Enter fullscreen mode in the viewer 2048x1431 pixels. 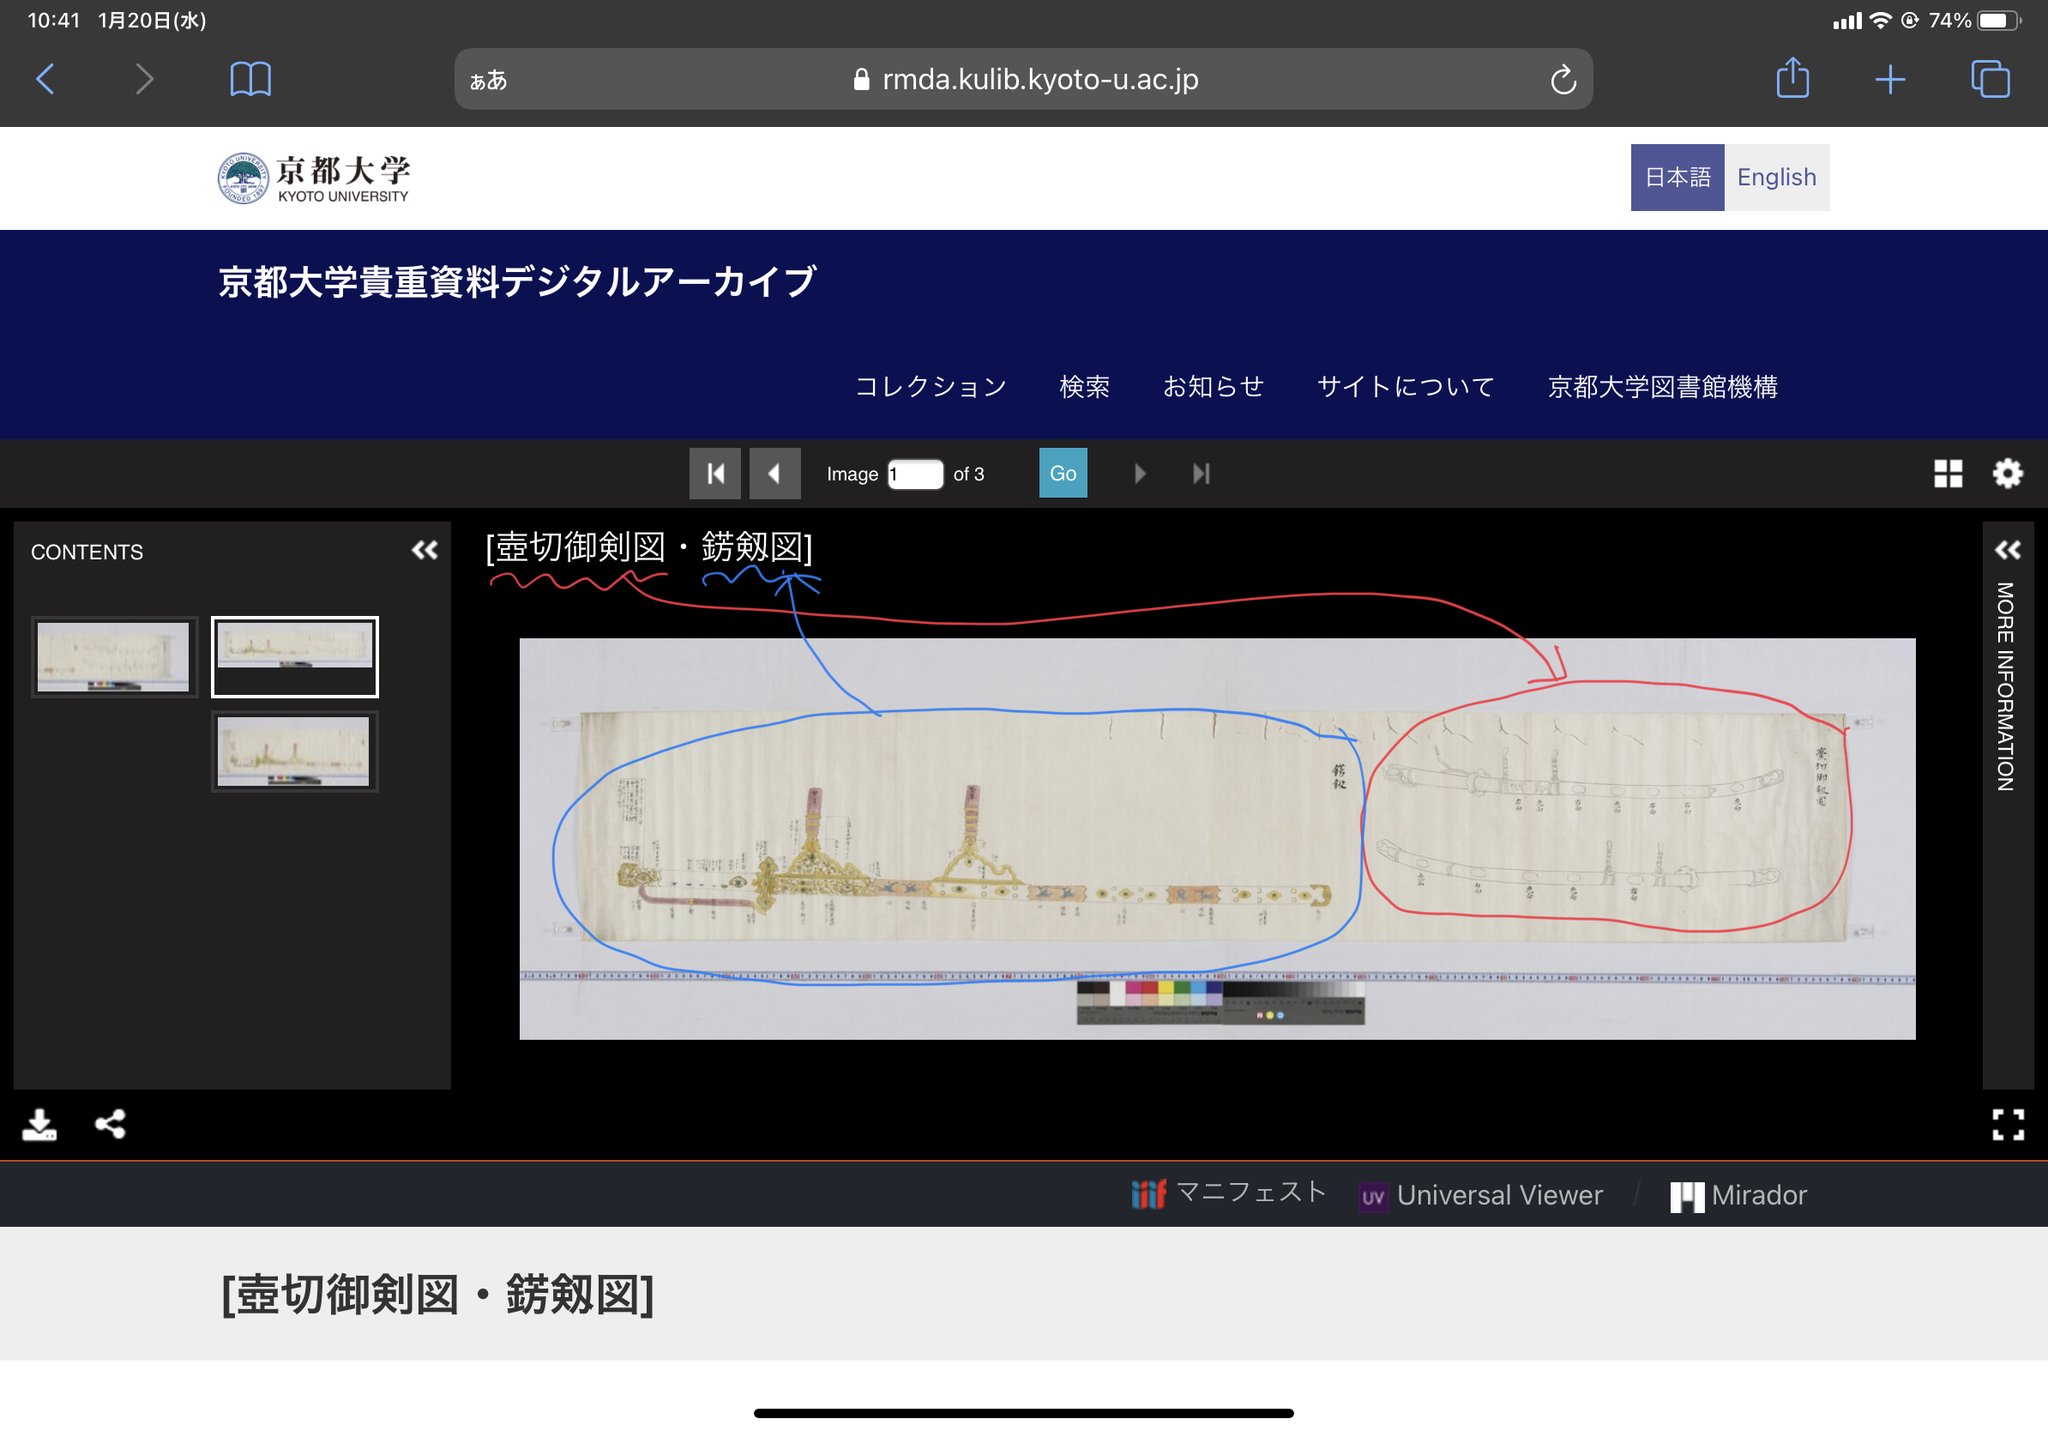2007,1124
